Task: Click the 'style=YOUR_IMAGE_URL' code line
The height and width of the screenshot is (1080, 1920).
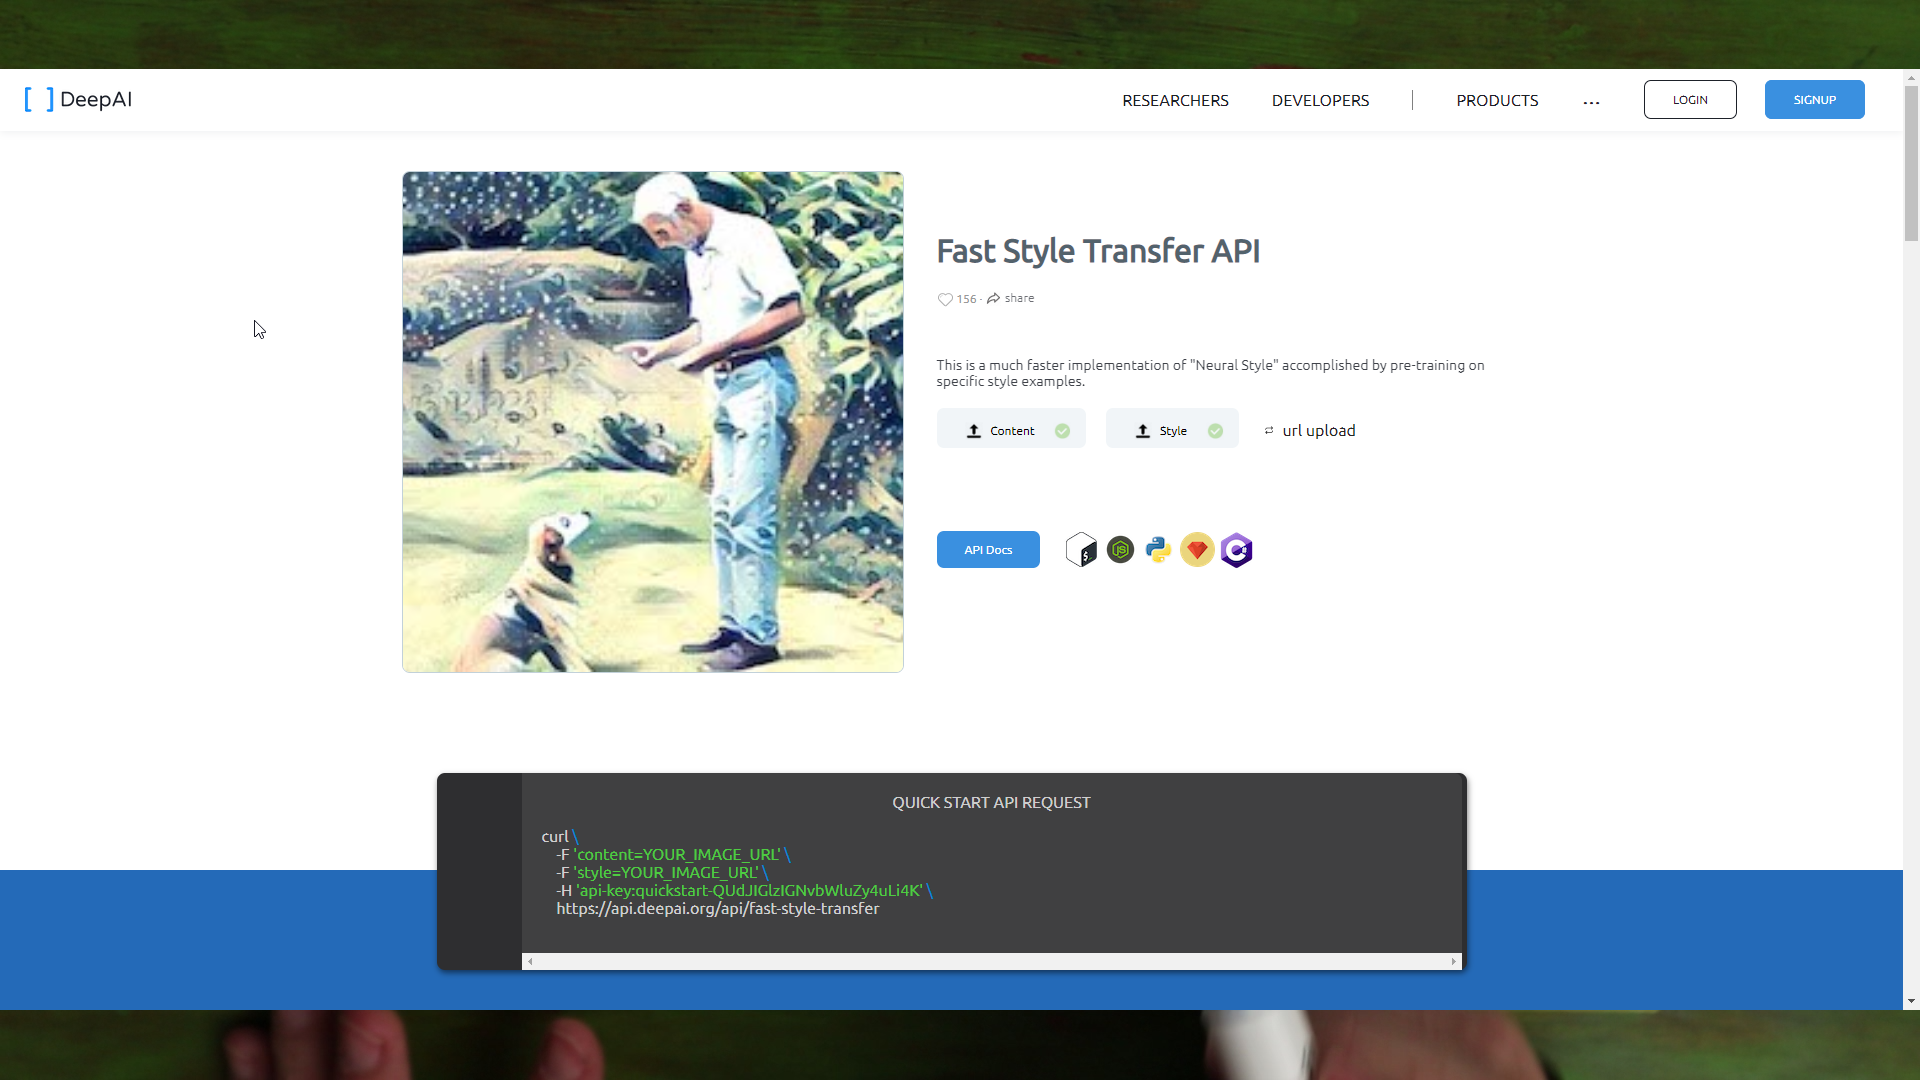Action: [x=662, y=872]
